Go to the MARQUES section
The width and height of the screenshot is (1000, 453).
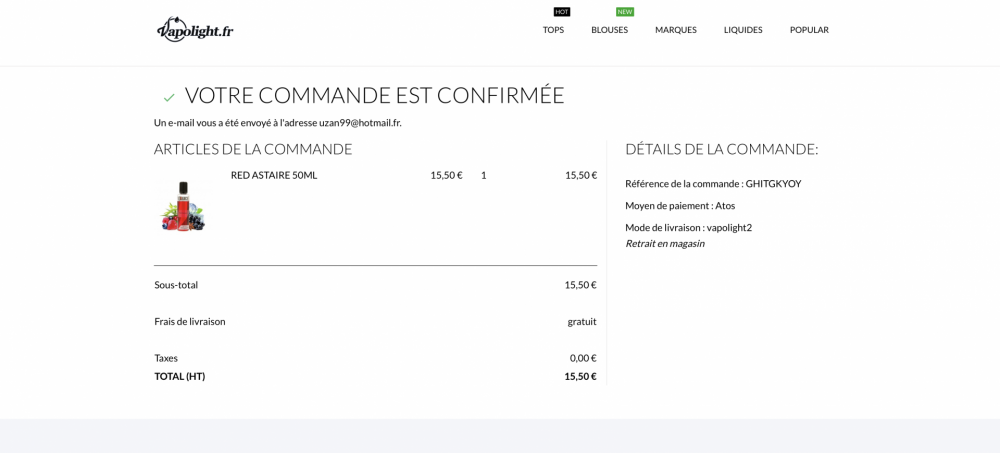[676, 30]
